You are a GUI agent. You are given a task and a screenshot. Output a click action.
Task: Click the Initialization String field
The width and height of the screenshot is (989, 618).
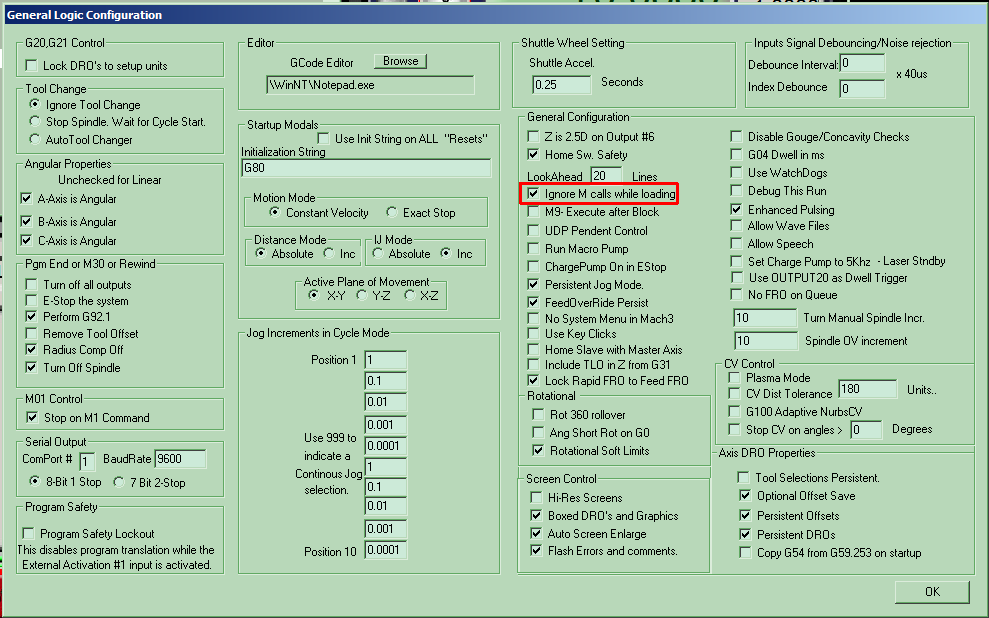pyautogui.click(x=365, y=168)
